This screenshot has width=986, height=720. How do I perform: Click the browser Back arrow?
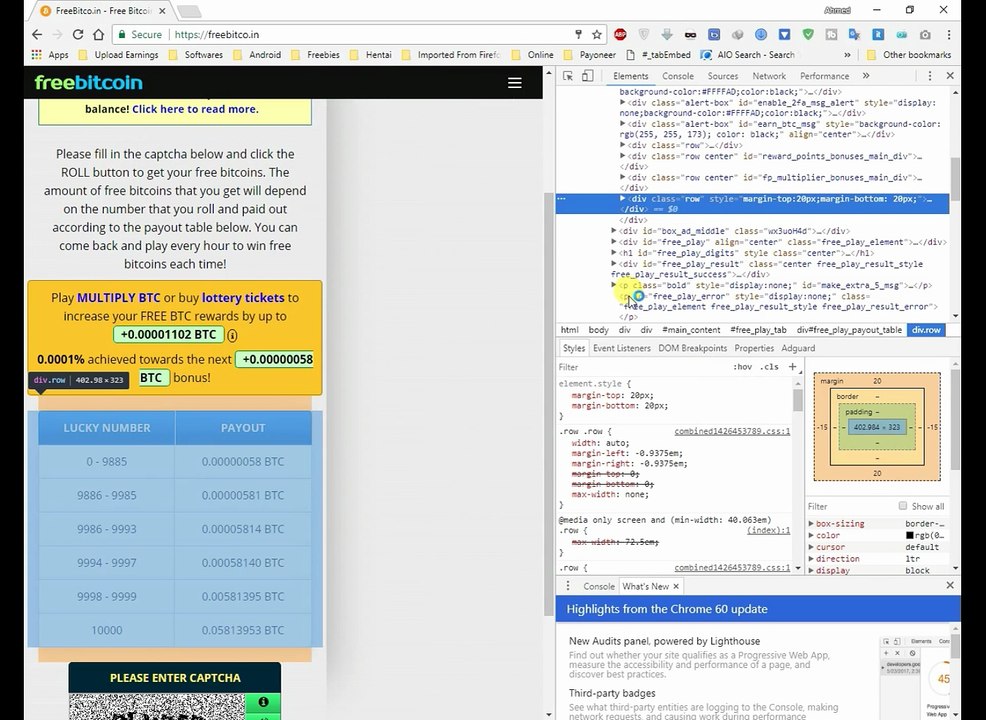coord(37,35)
